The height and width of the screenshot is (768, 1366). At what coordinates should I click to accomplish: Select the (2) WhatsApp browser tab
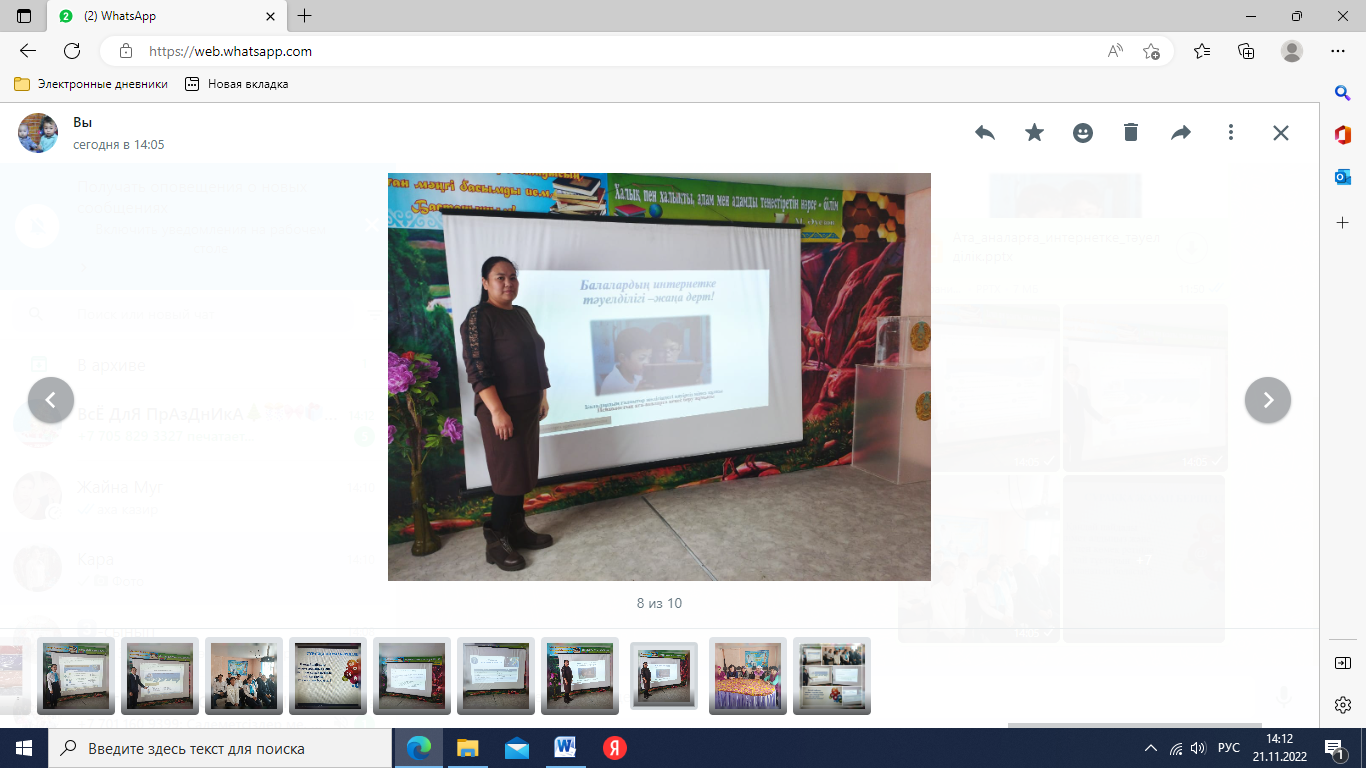click(165, 16)
